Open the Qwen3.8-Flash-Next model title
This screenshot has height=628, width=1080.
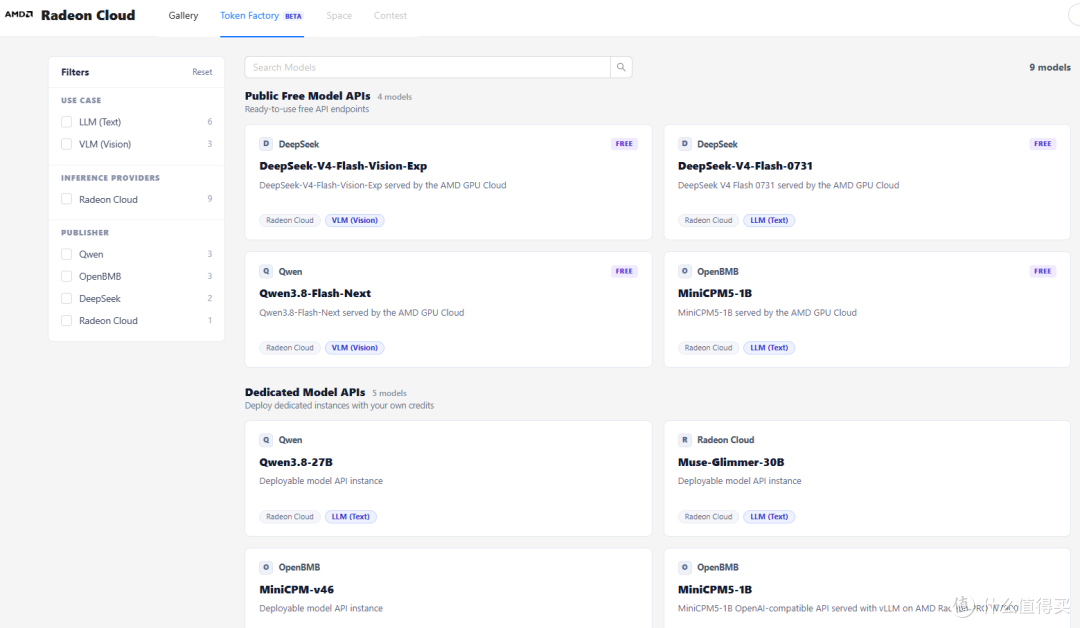click(315, 293)
